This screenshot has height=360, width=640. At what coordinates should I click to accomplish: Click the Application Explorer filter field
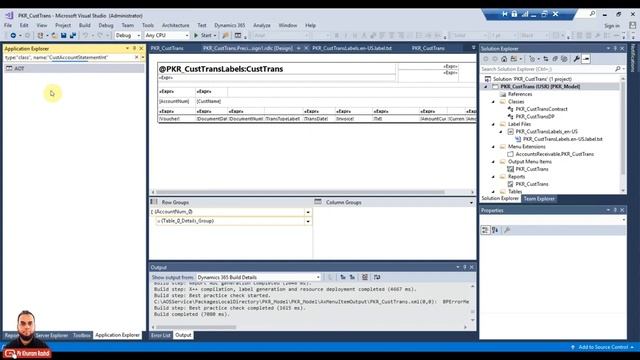(69, 58)
